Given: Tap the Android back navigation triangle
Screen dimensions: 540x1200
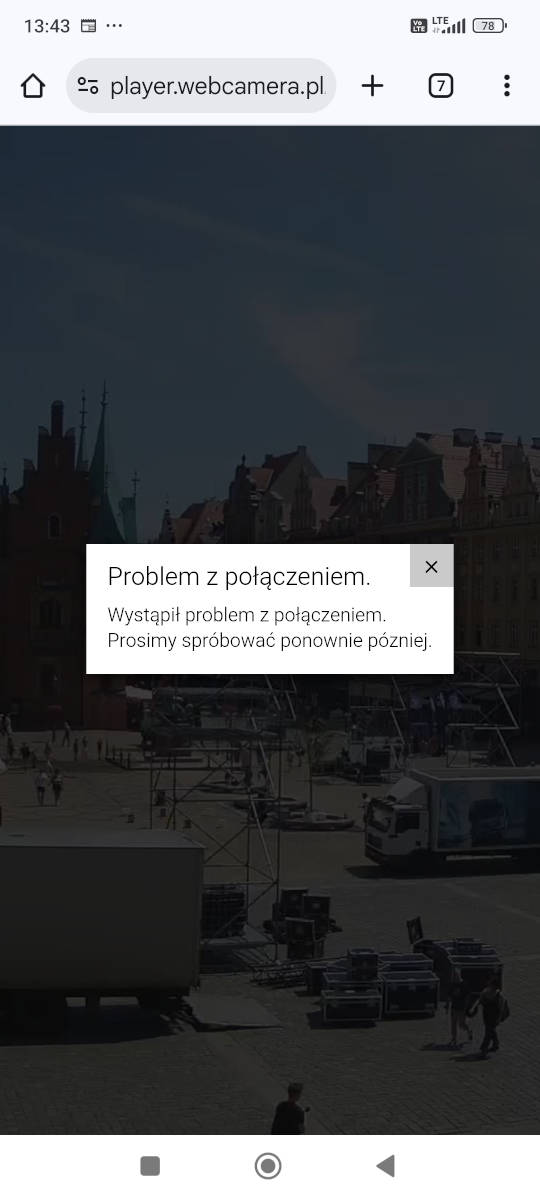Looking at the screenshot, I should [x=385, y=1165].
